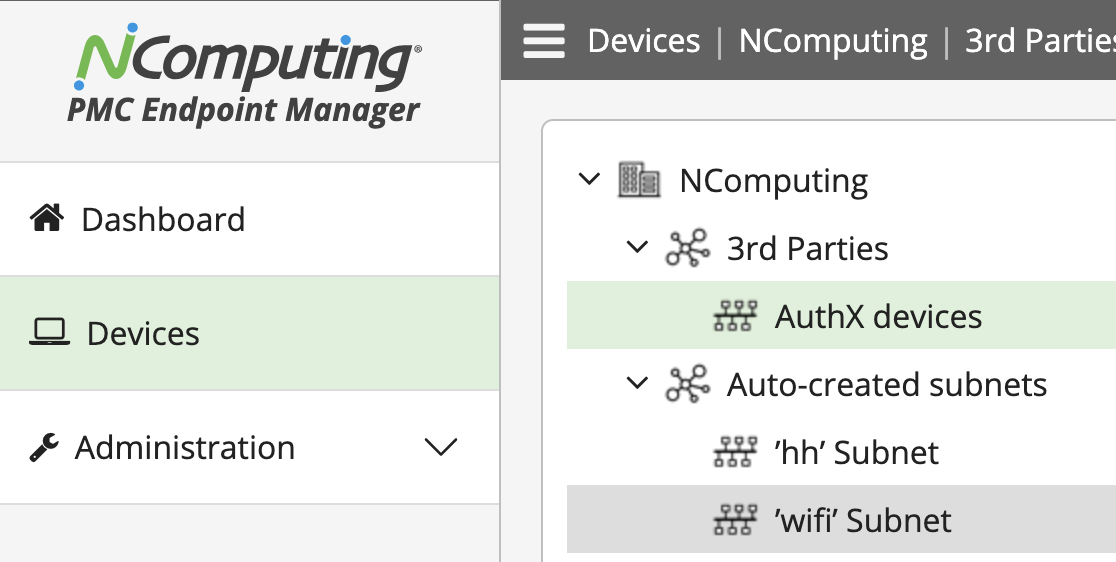Collapse the 3rd Parties tree node
This screenshot has height=562, width=1116.
[637, 247]
